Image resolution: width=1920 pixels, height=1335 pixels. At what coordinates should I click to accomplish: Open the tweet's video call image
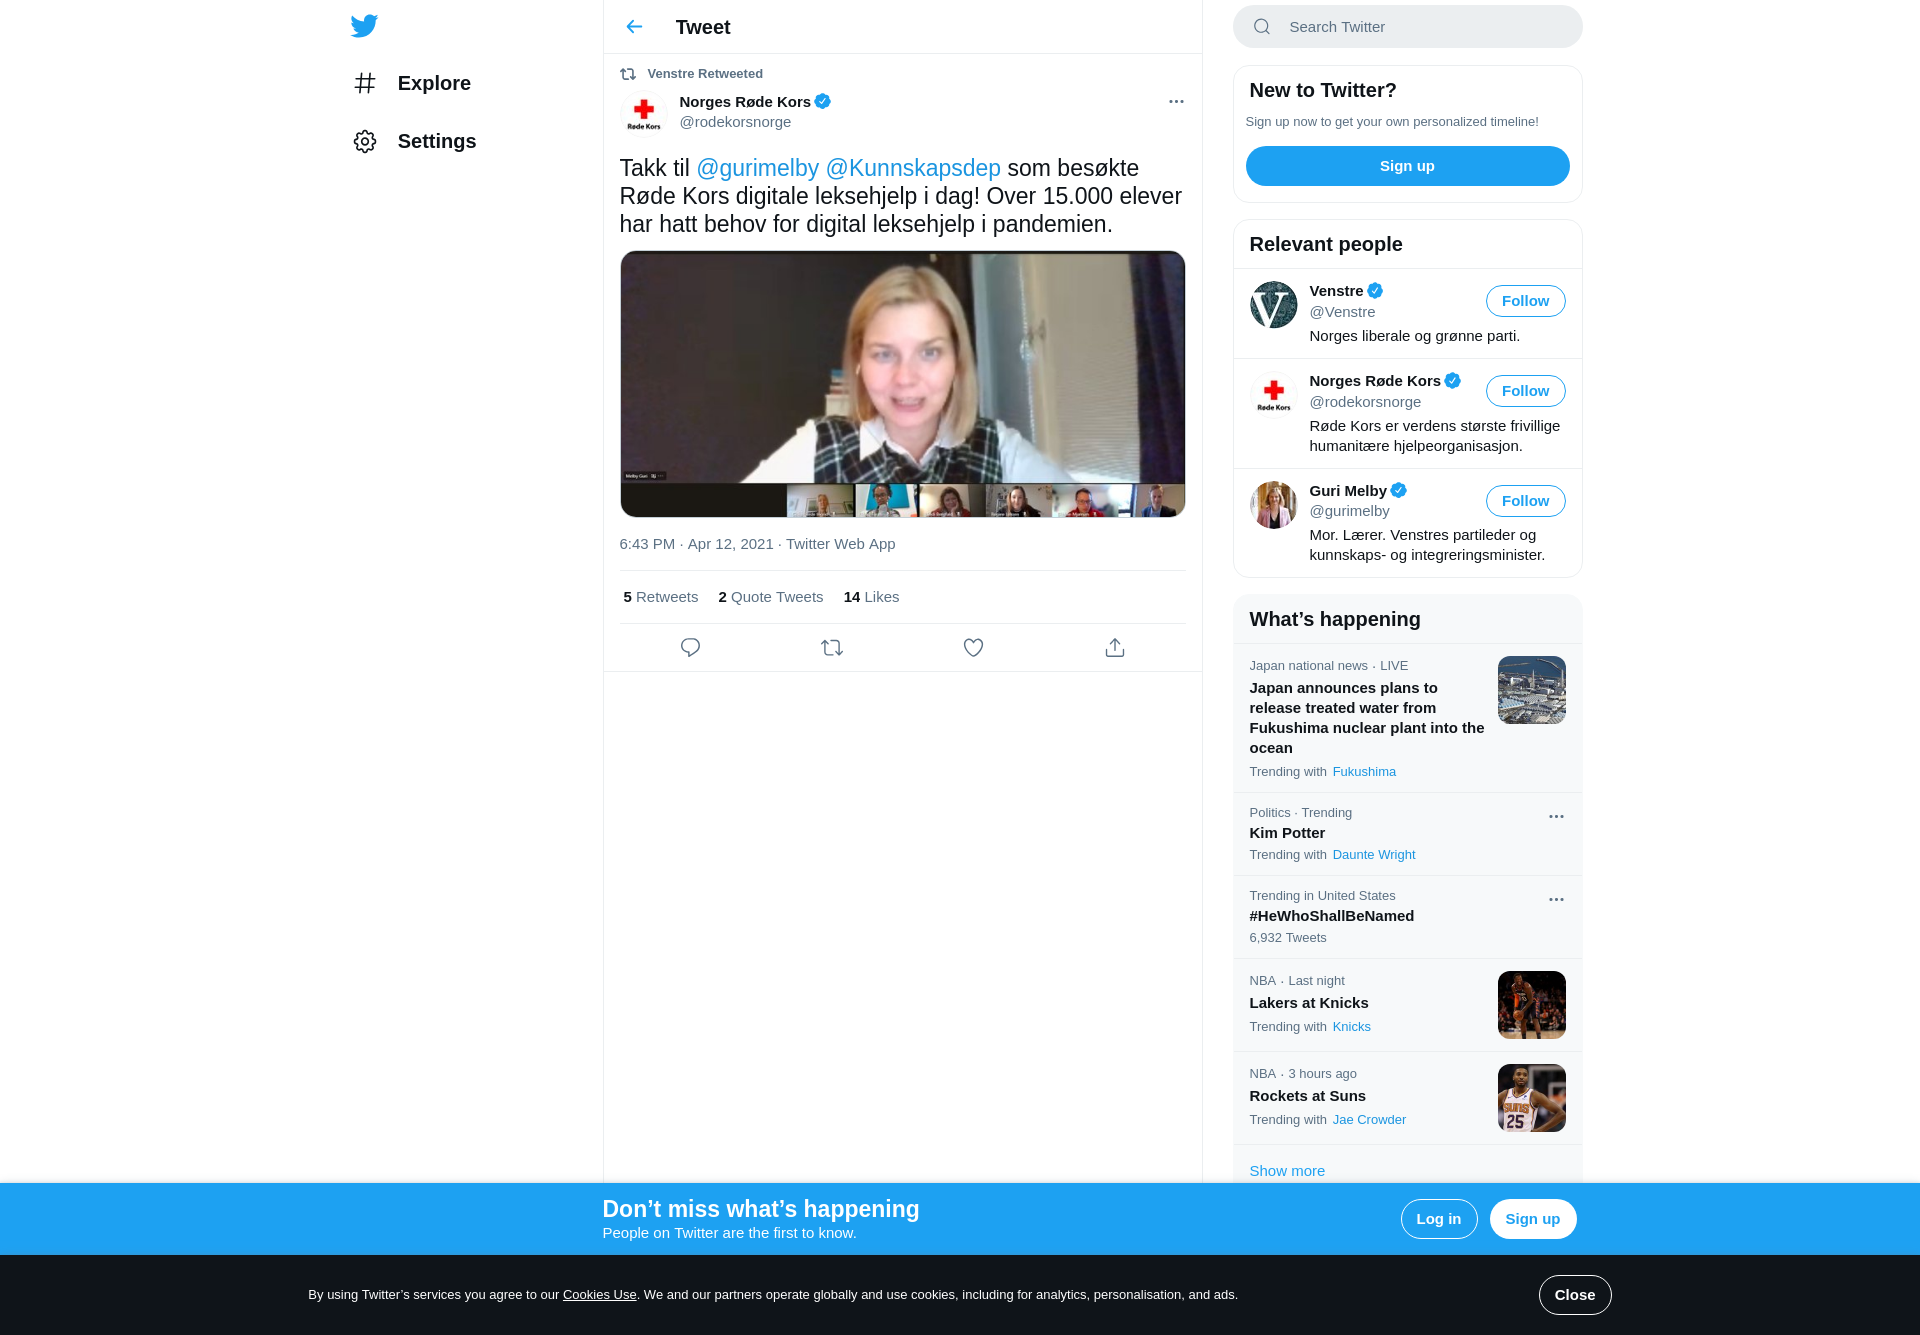[x=902, y=384]
